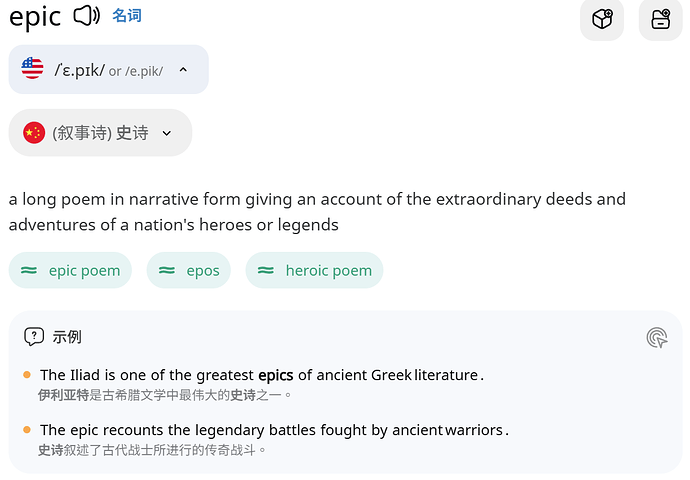Click the US flag pronunciation icon
This screenshot has width=690, height=480.
pos(33,69)
